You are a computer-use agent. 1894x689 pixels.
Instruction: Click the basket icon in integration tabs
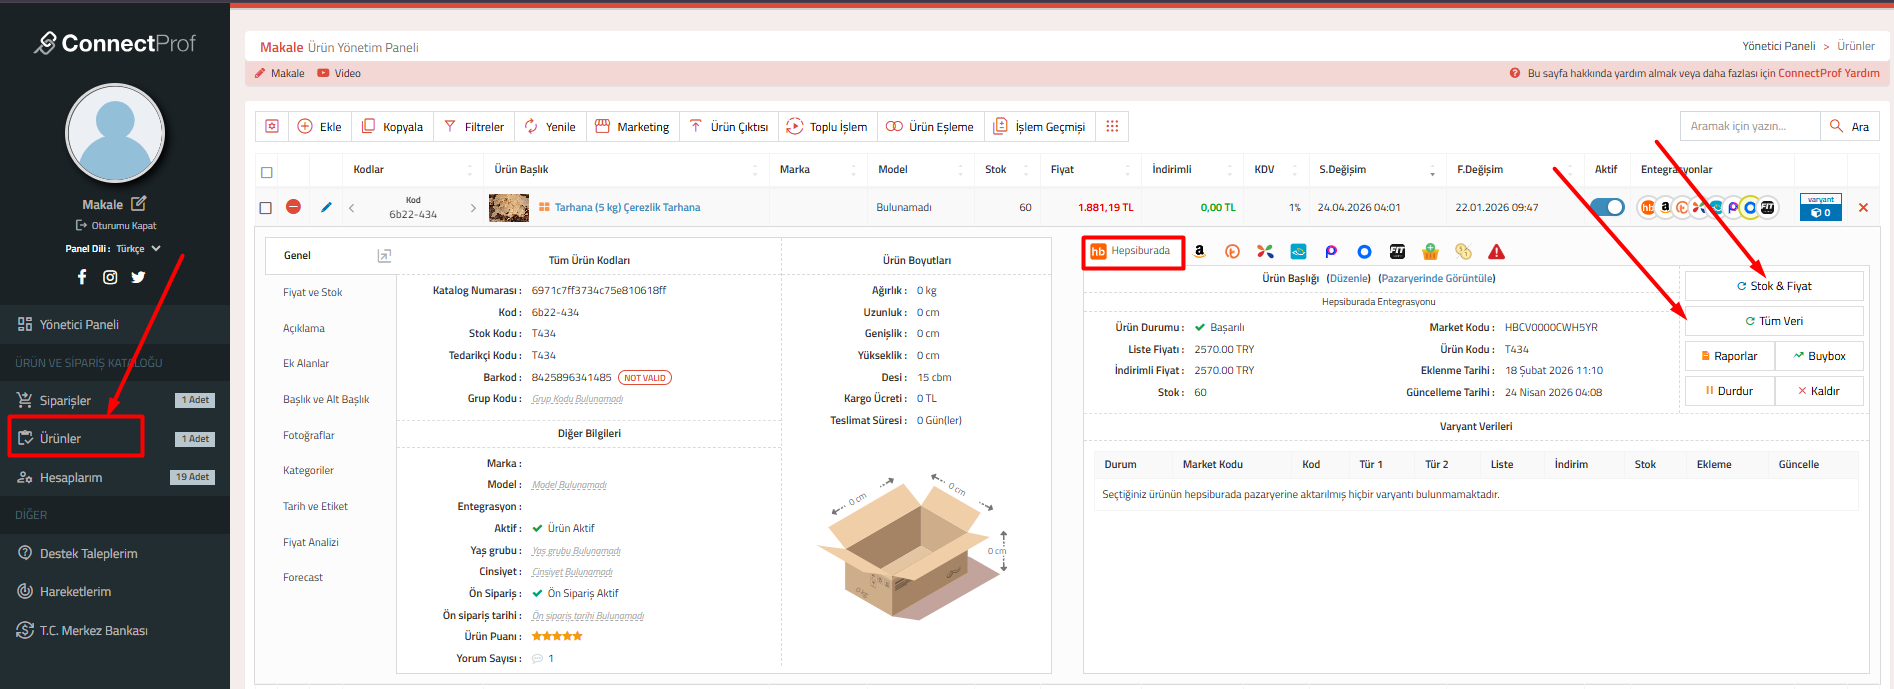pyautogui.click(x=1430, y=252)
